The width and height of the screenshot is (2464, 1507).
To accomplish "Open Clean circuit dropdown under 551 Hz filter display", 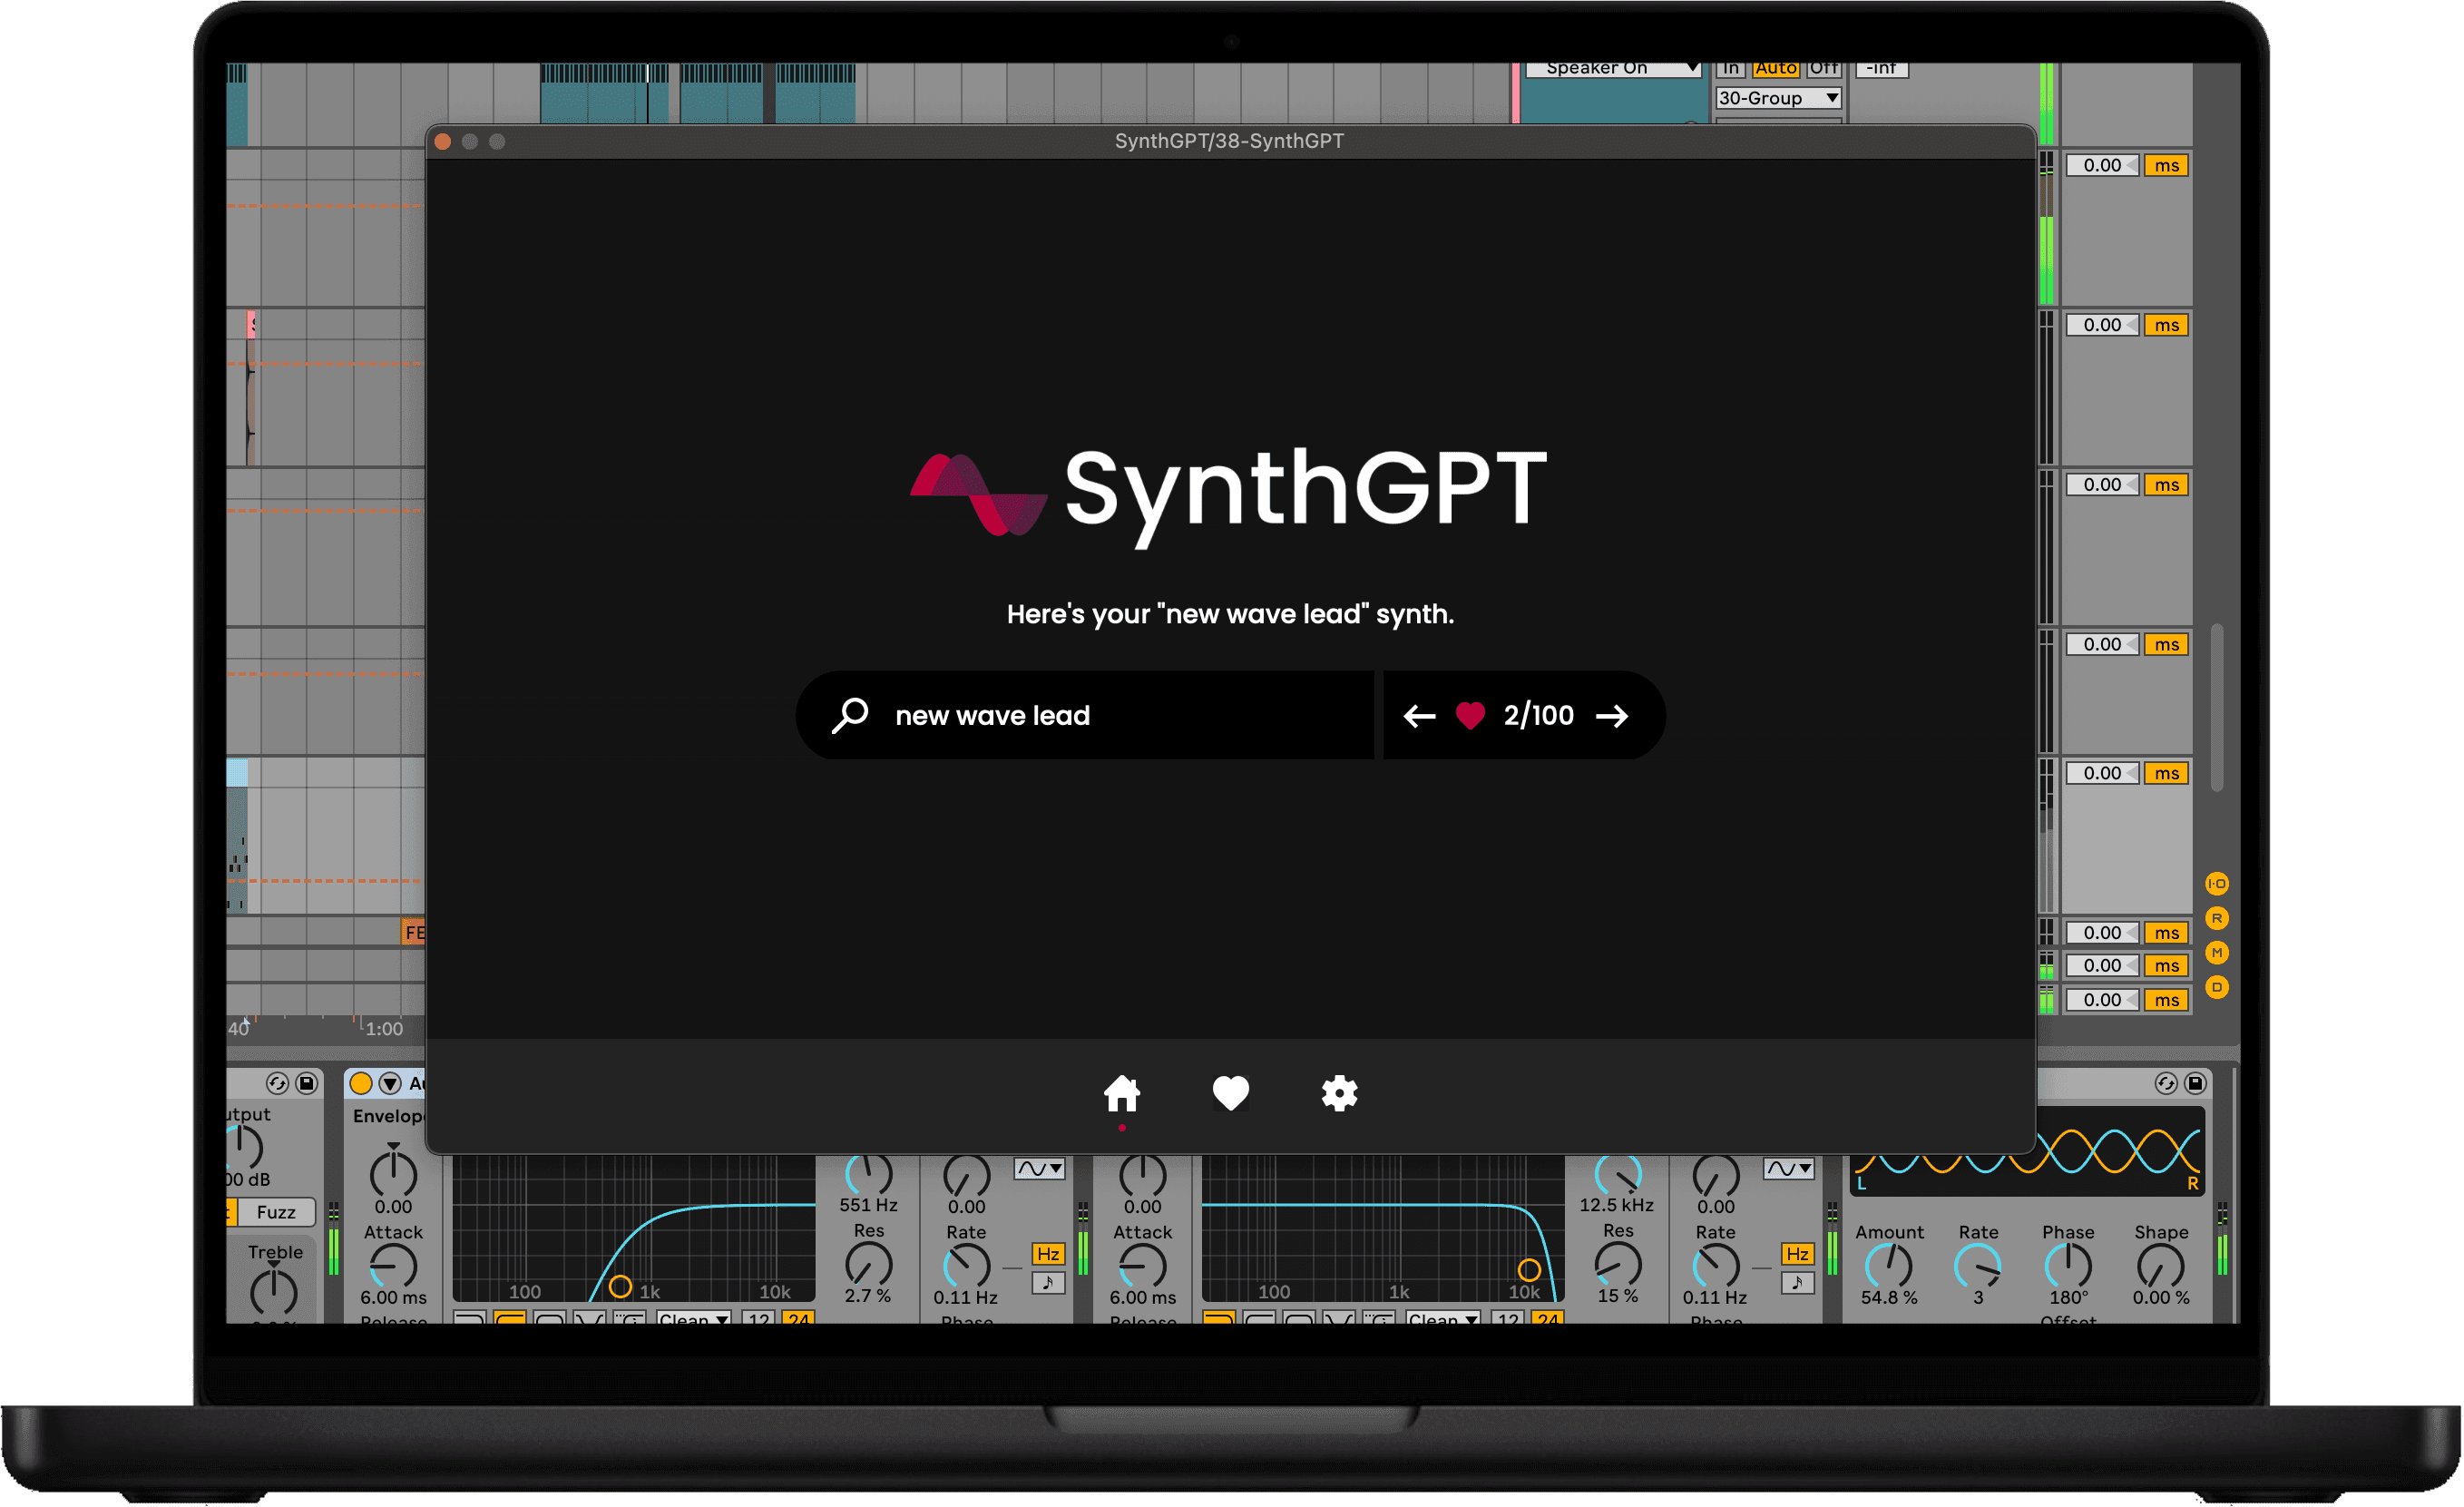I will tap(693, 1318).
